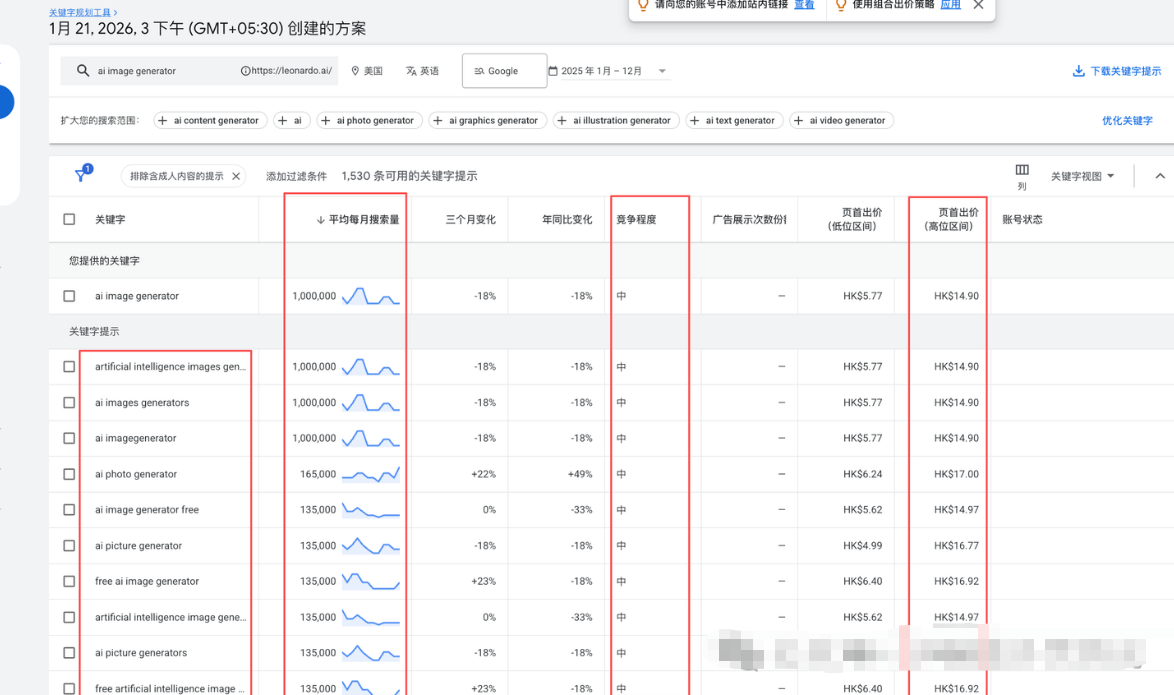This screenshot has width=1174, height=695.
Task: Tick checkbox for 'ai imagegenerator' row
Action: (70, 438)
